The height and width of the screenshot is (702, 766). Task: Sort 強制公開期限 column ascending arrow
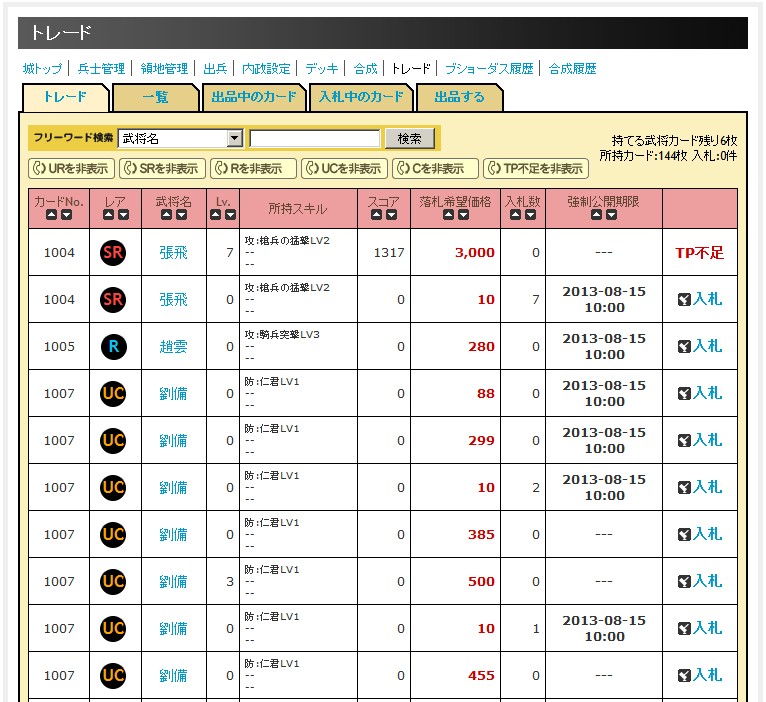pyautogui.click(x=596, y=215)
